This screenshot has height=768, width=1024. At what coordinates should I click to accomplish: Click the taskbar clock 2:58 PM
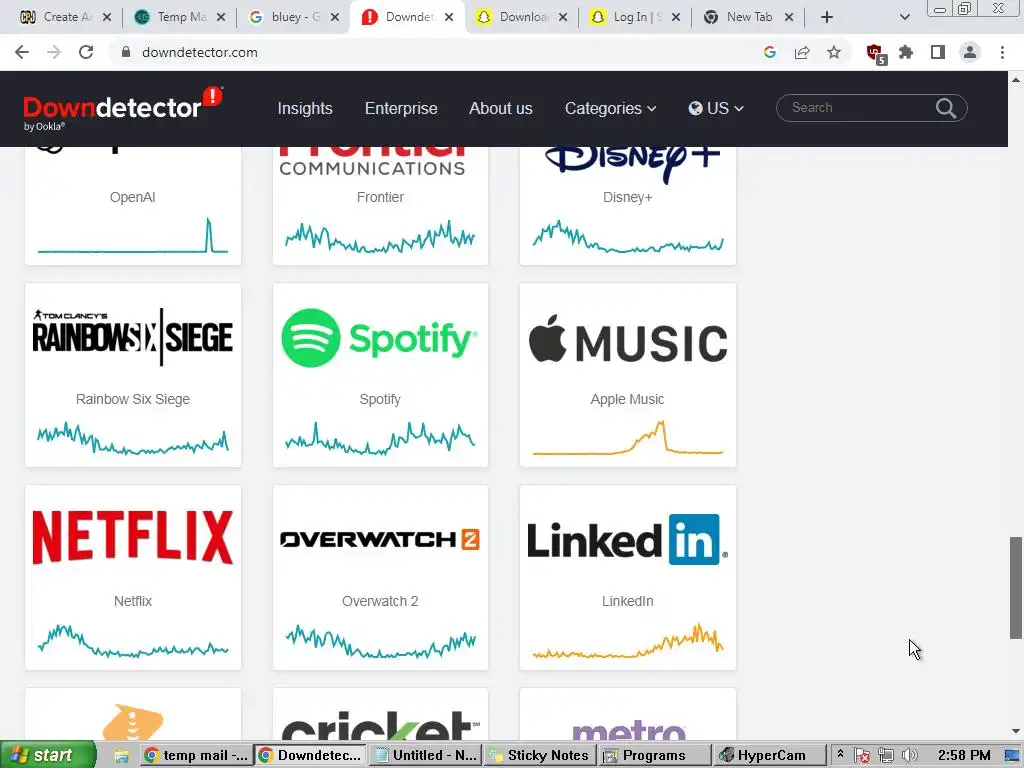coord(964,756)
